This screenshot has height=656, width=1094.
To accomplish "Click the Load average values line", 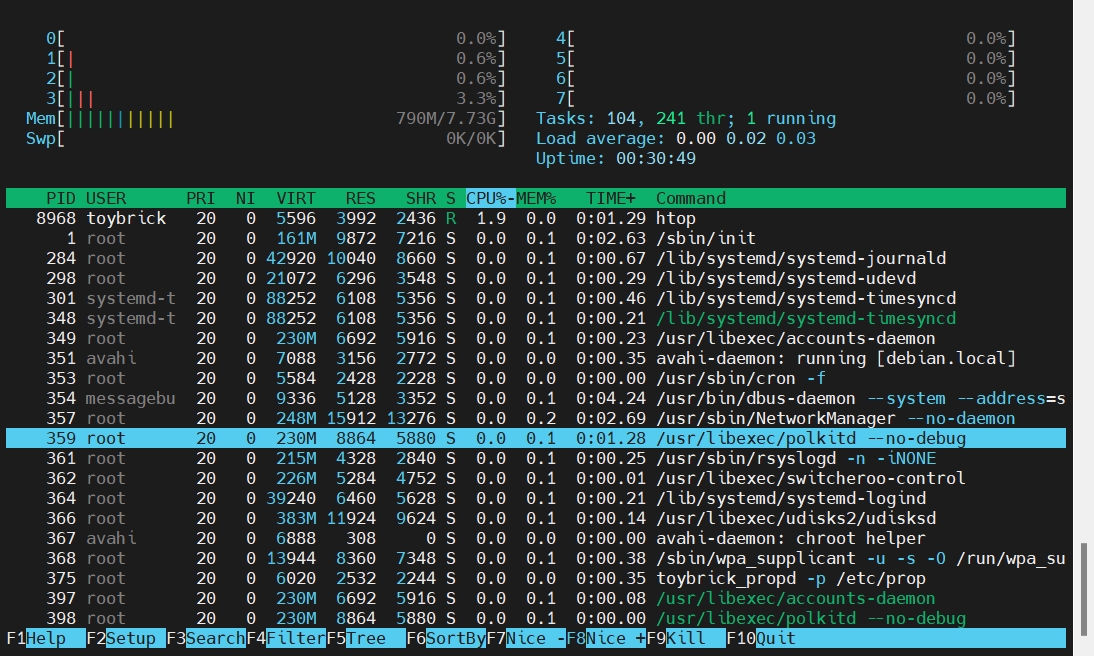I will tap(675, 138).
